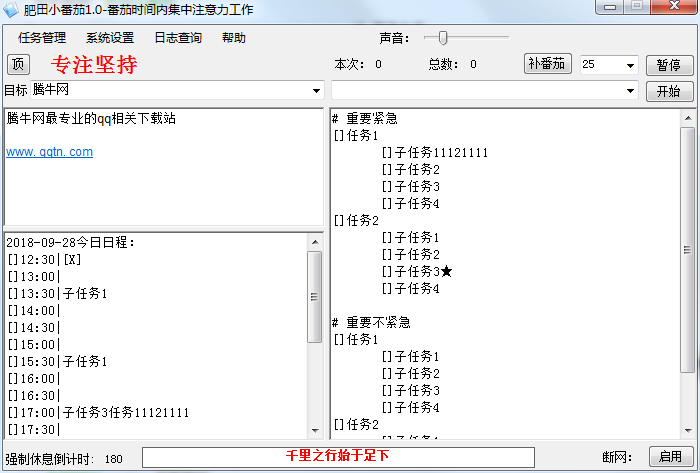Open the 日志查询 menu

pyautogui.click(x=178, y=38)
